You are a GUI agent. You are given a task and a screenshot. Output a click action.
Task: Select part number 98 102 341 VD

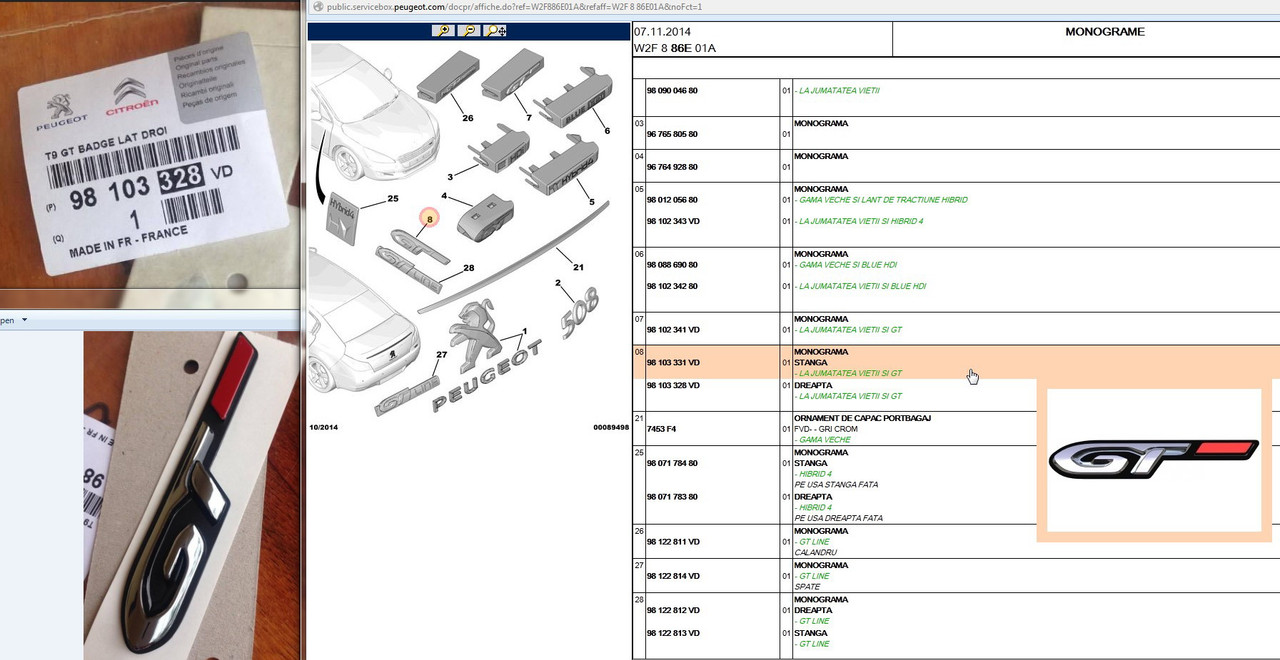click(673, 330)
